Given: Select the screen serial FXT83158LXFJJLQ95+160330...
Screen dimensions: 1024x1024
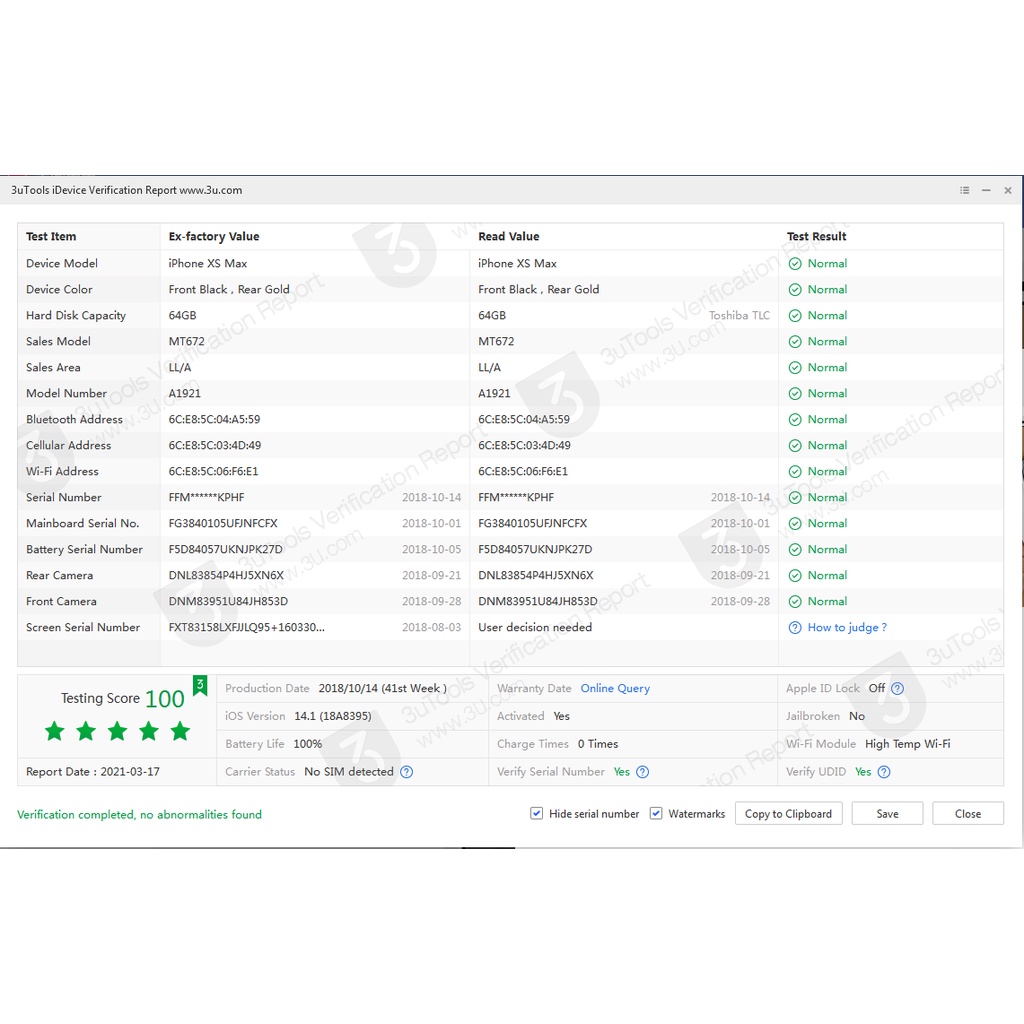Looking at the screenshot, I should click(x=246, y=628).
